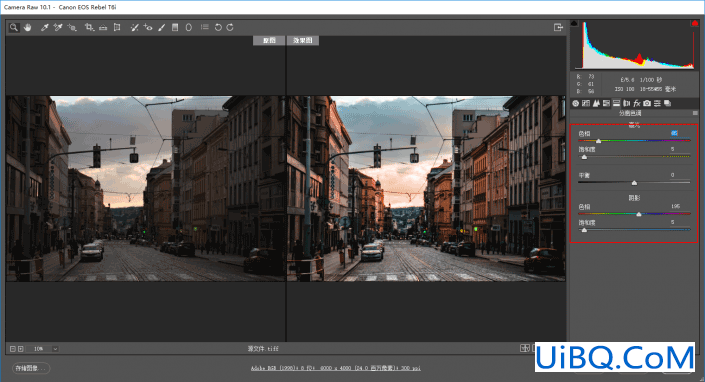
Task: Toggle the before/after preview view icon
Action: pos(524,348)
